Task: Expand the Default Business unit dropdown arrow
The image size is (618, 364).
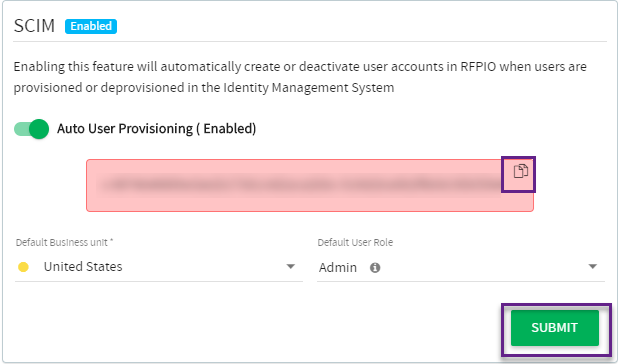Action: coord(290,267)
